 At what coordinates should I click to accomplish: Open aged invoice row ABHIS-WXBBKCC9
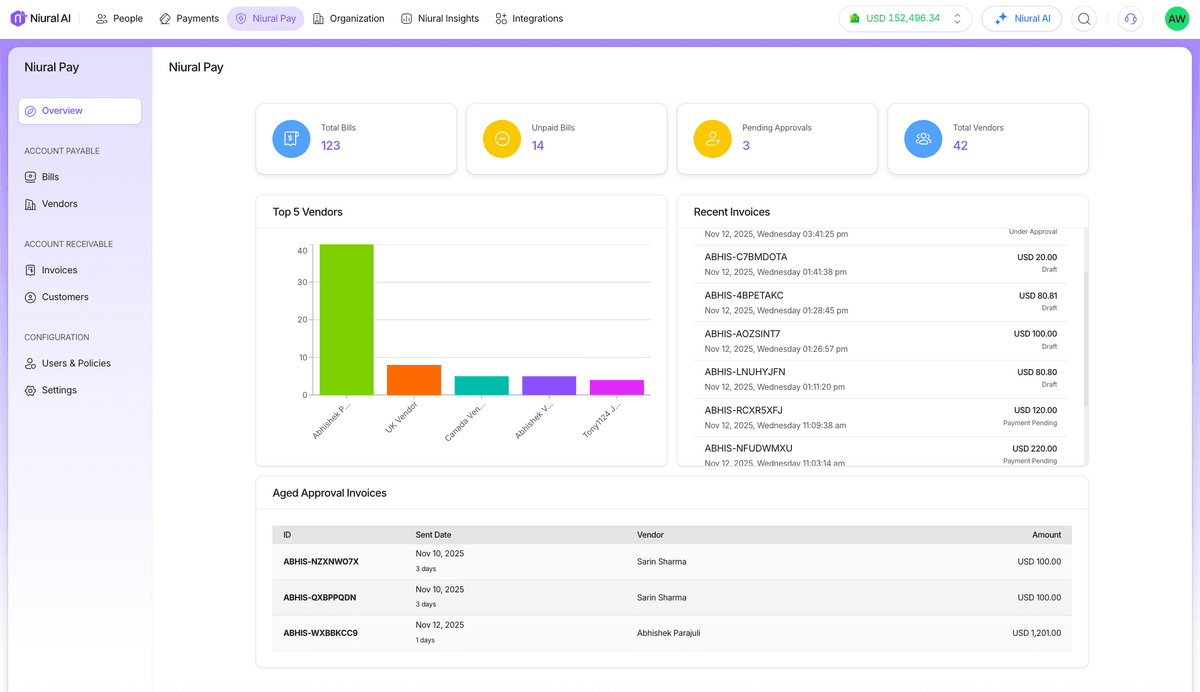point(320,633)
